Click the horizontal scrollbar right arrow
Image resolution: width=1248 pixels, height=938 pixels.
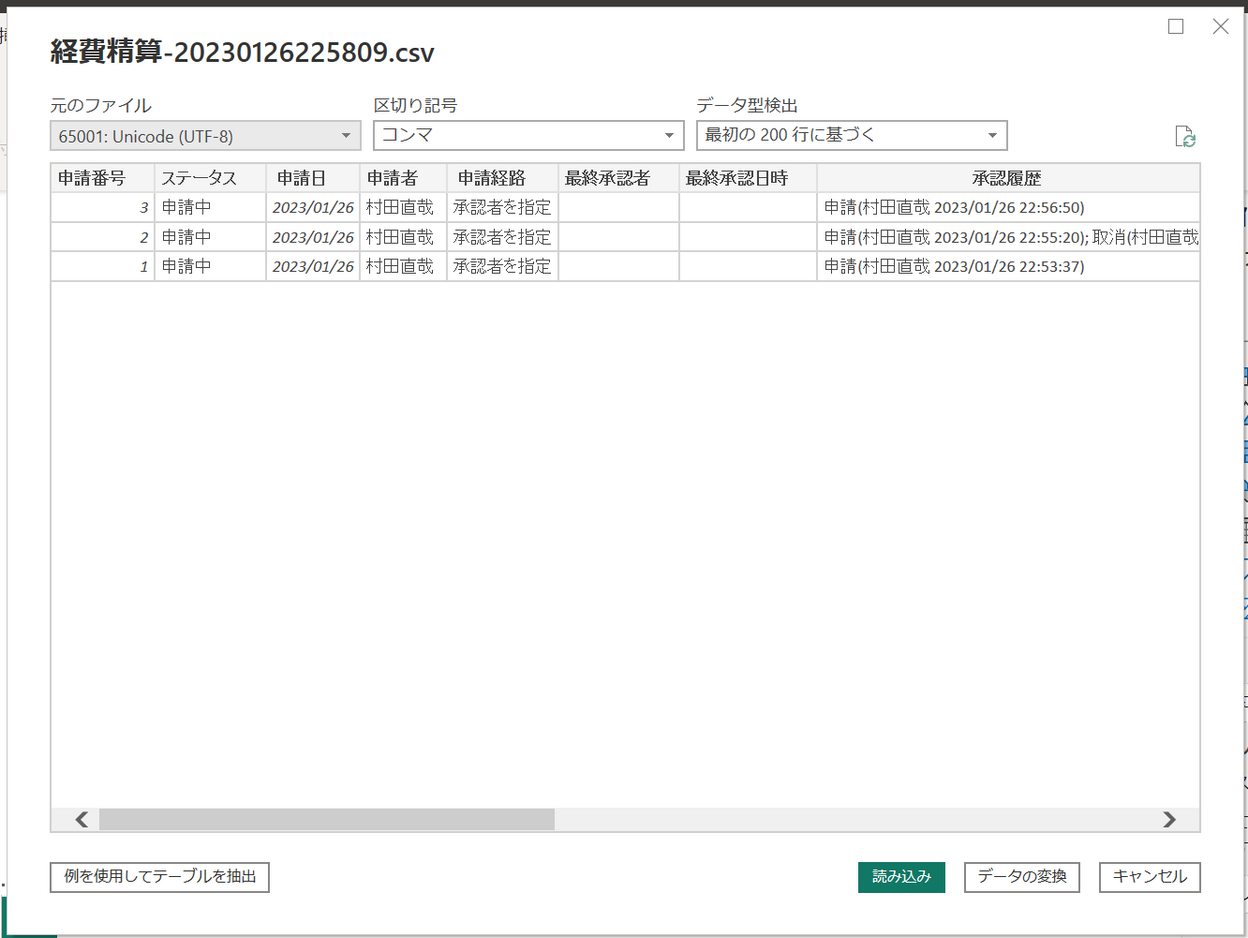click(1169, 820)
